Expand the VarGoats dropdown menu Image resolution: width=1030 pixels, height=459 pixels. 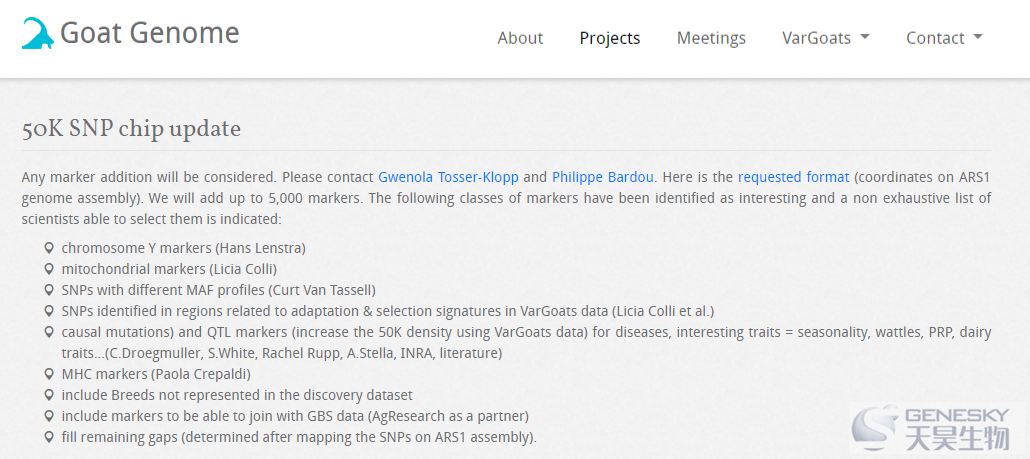pyautogui.click(x=825, y=38)
